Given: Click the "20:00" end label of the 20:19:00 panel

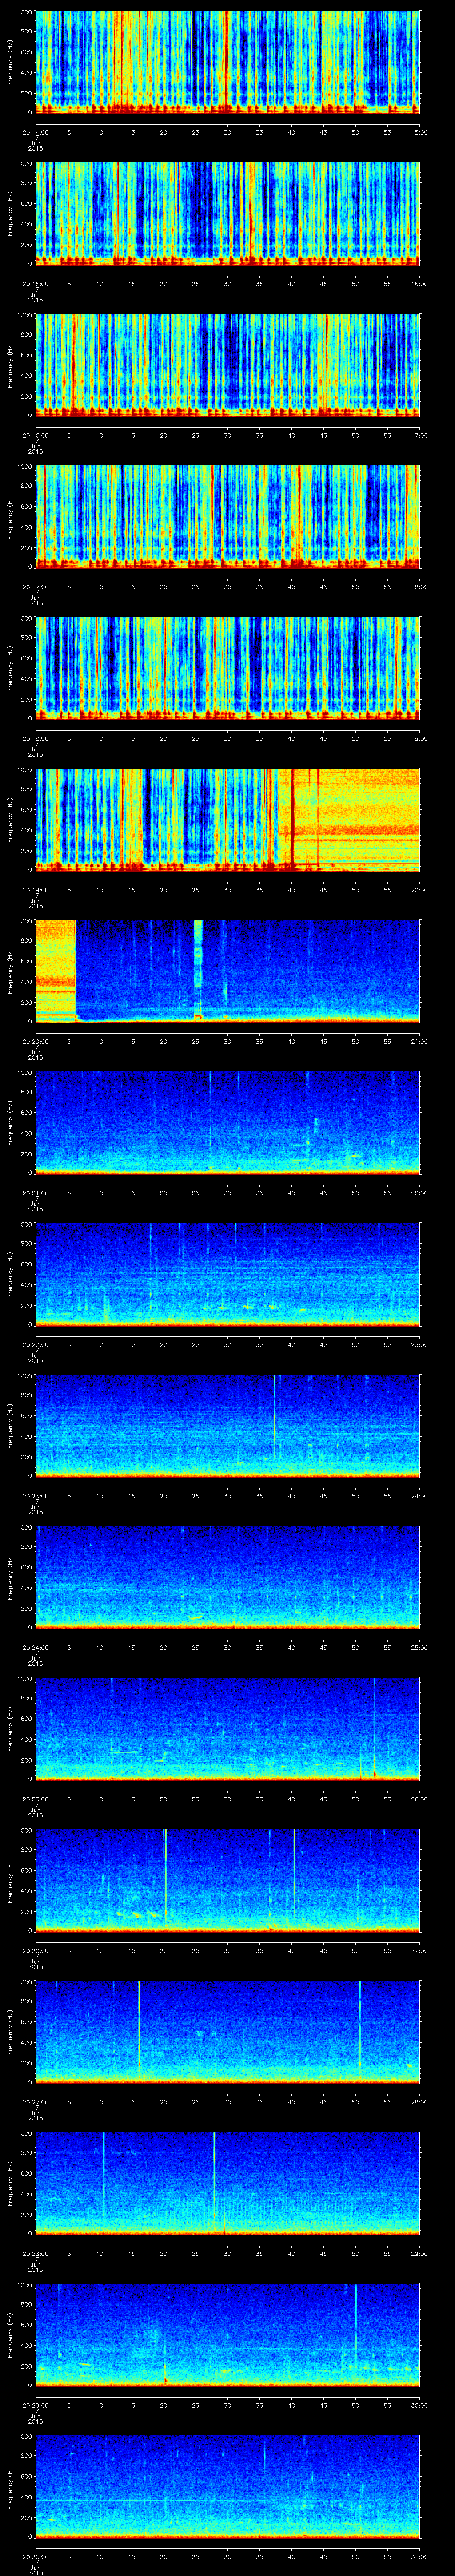Looking at the screenshot, I should coord(419,890).
